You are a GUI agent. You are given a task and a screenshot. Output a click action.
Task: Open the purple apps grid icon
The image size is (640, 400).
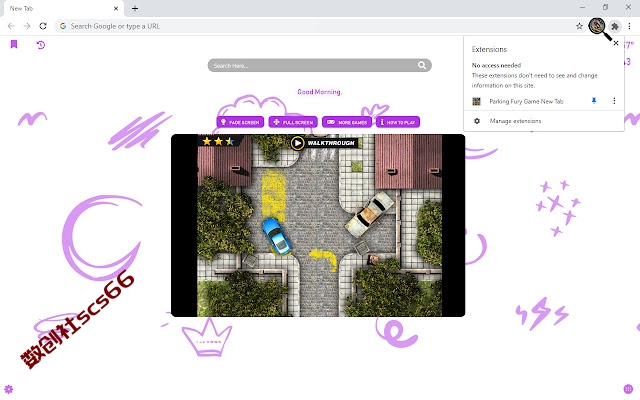click(x=628, y=389)
